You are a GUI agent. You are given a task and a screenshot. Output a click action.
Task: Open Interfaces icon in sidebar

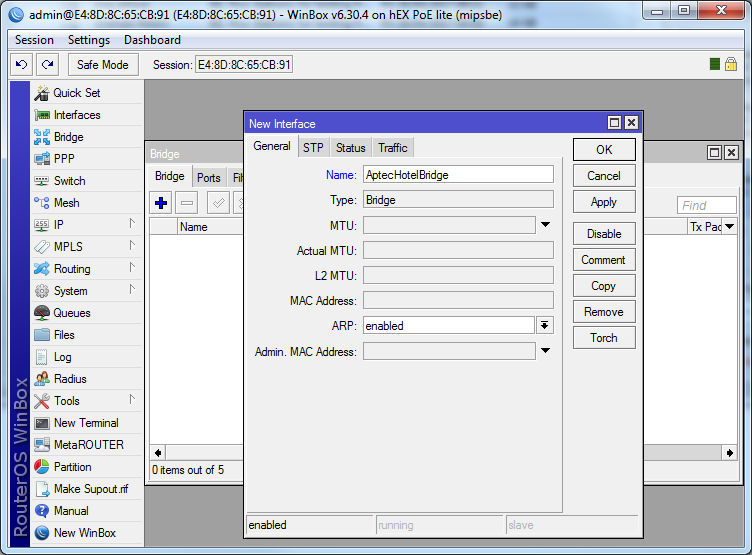42,115
